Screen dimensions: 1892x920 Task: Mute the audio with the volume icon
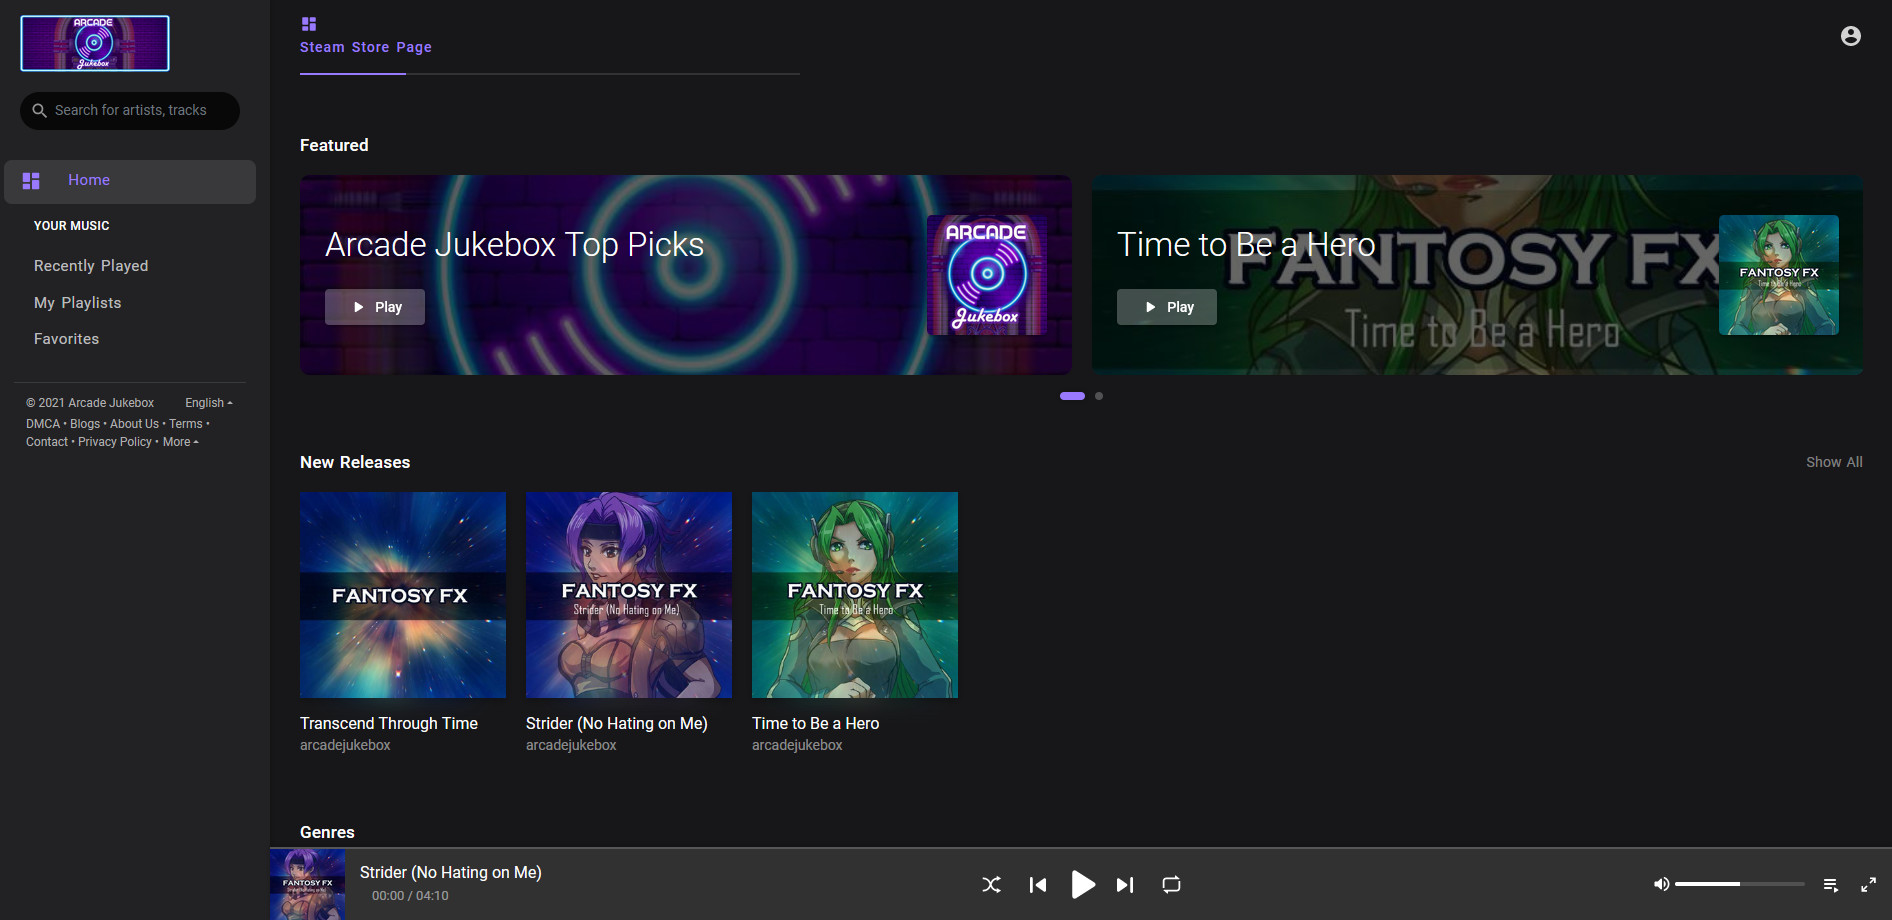pyautogui.click(x=1661, y=884)
